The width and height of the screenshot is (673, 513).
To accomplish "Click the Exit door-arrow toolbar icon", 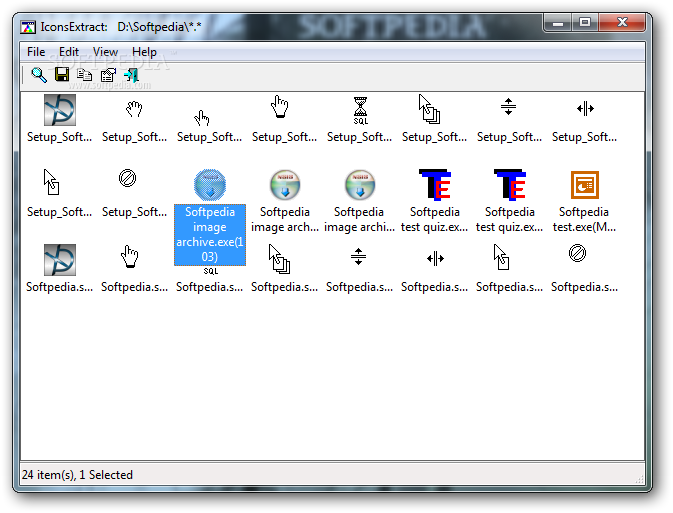I will [x=131, y=75].
